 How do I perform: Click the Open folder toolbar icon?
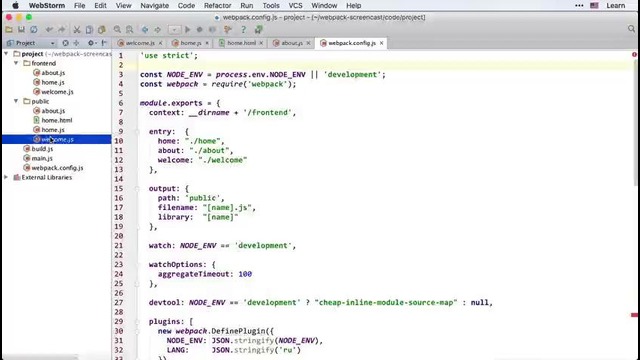pyautogui.click(x=9, y=29)
